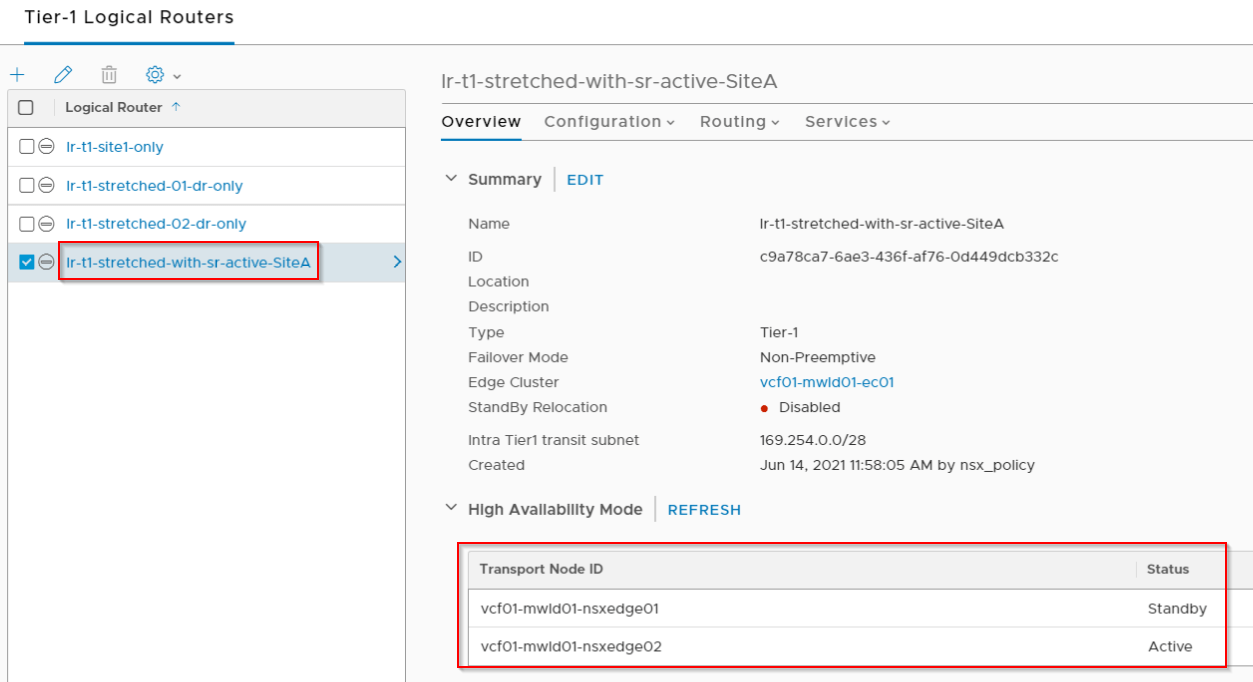Check the lr-t1-stretched-01-dr-only checkbox
Screen dimensions: 1253x682
27,185
